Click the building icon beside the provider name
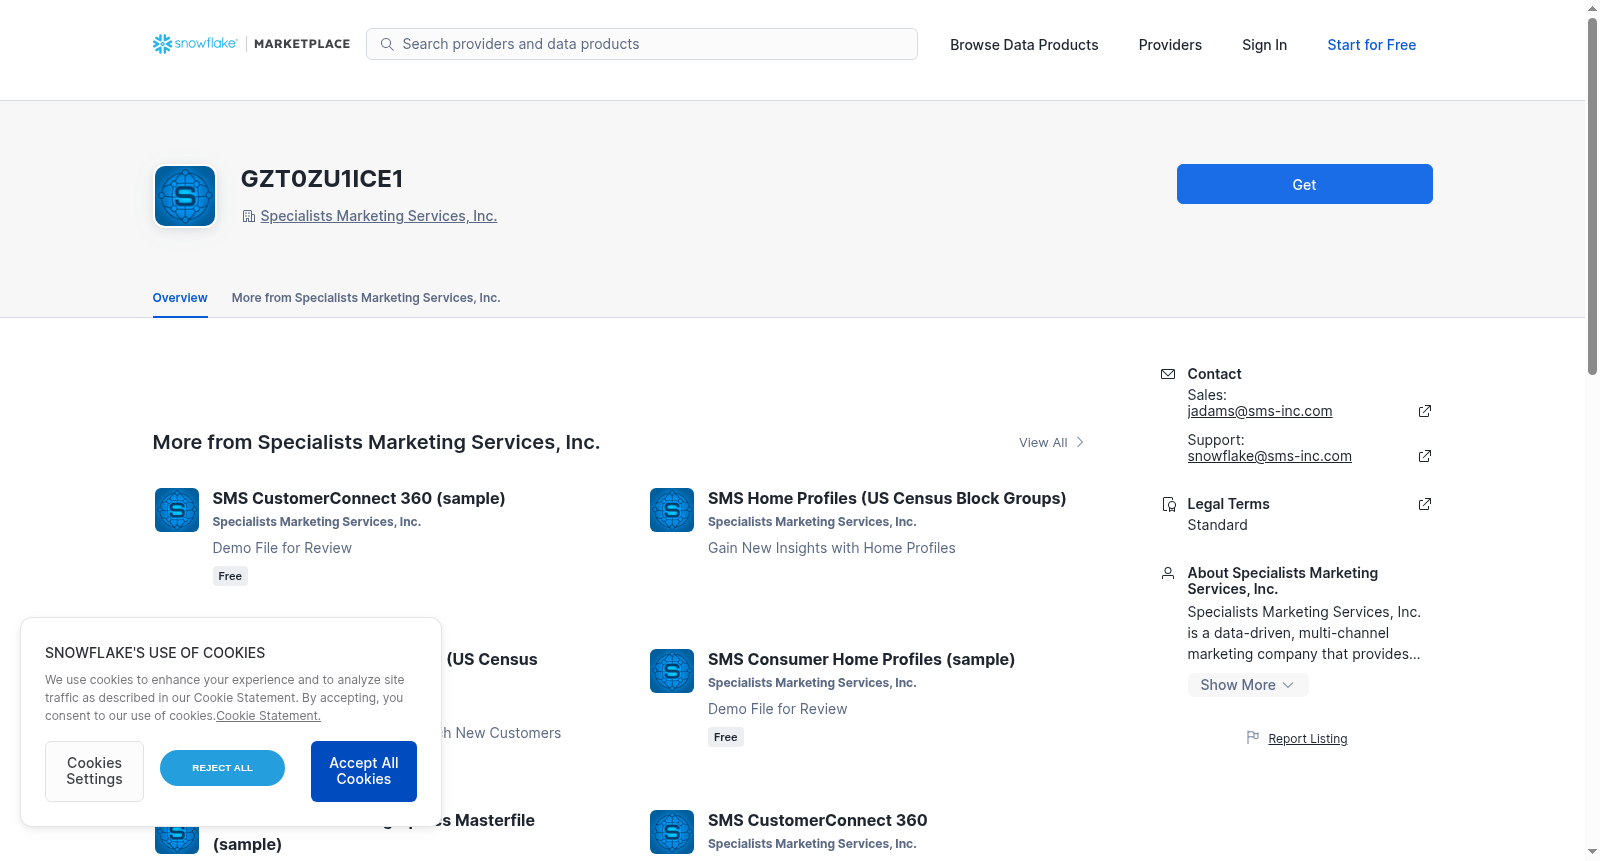 [x=249, y=216]
